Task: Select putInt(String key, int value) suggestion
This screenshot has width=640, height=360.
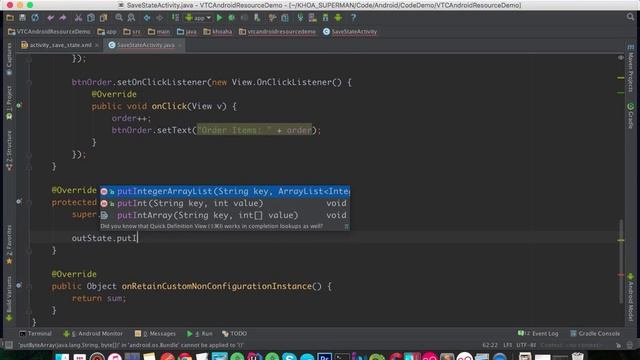Action: pyautogui.click(x=225, y=203)
